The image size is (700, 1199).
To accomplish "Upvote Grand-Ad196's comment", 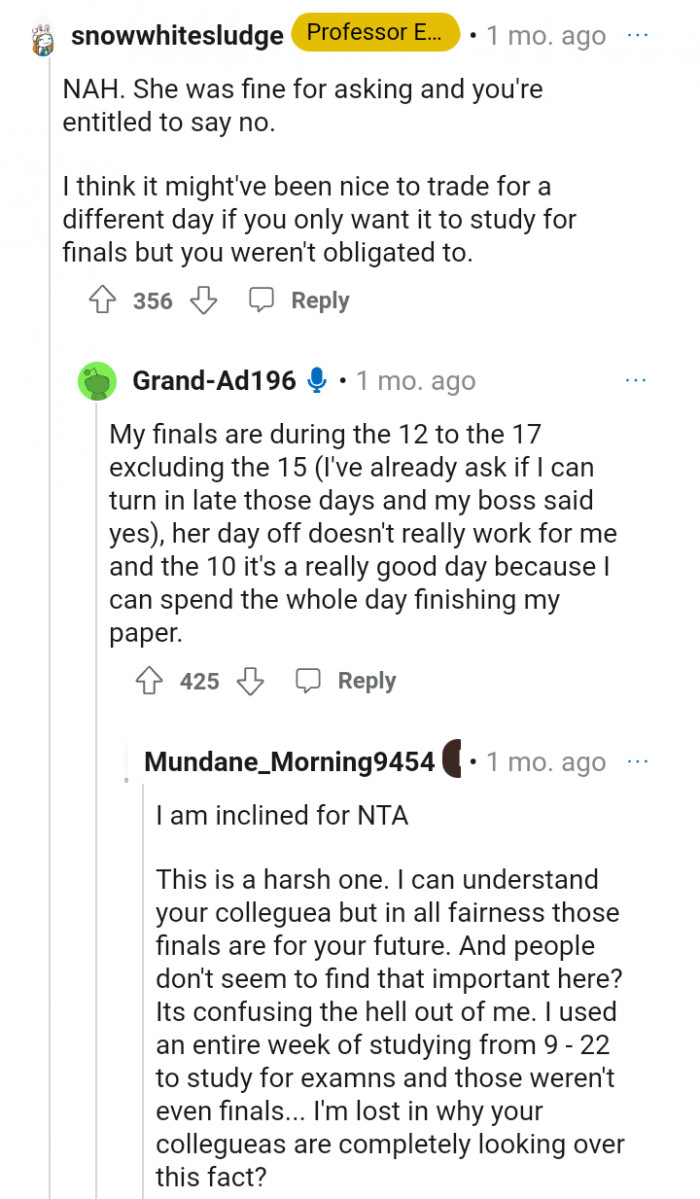I will pos(150,681).
